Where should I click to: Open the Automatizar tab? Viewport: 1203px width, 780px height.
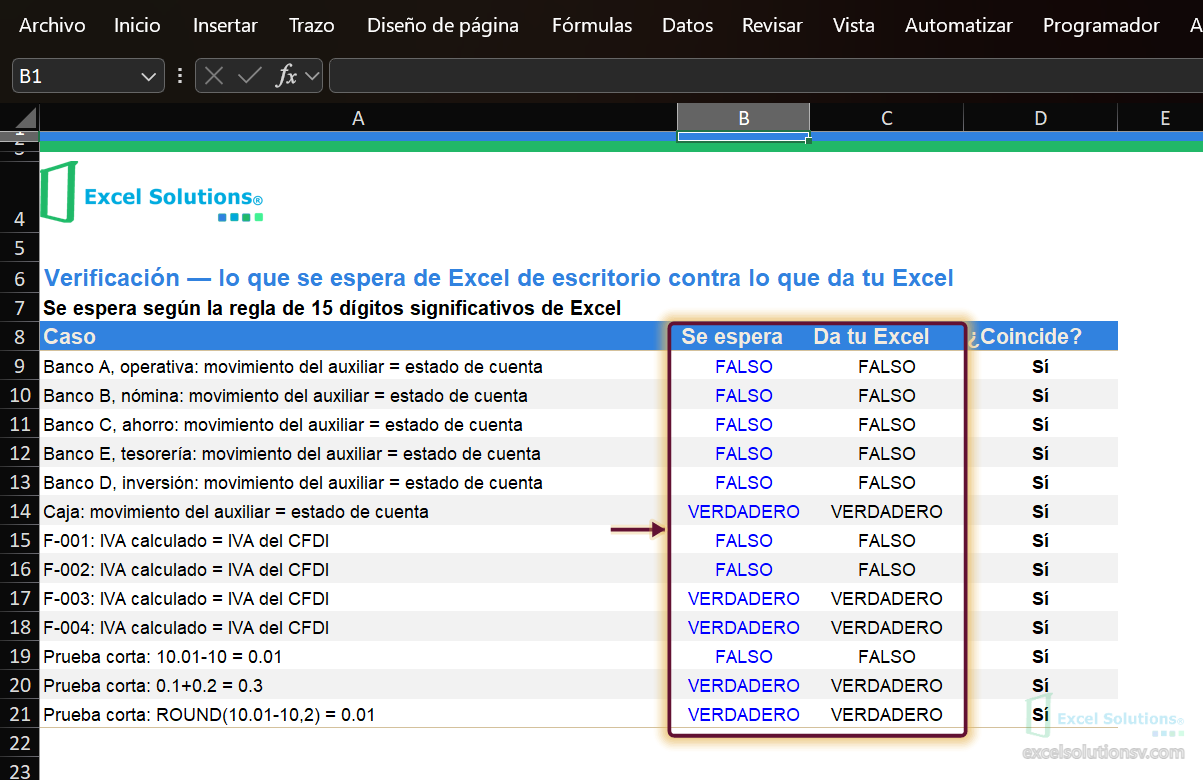pos(958,26)
